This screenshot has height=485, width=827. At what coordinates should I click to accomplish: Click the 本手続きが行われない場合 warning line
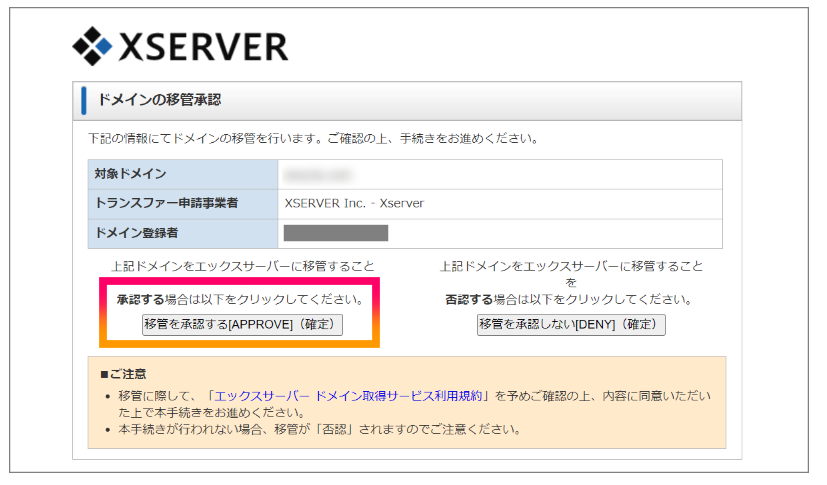[x=319, y=430]
